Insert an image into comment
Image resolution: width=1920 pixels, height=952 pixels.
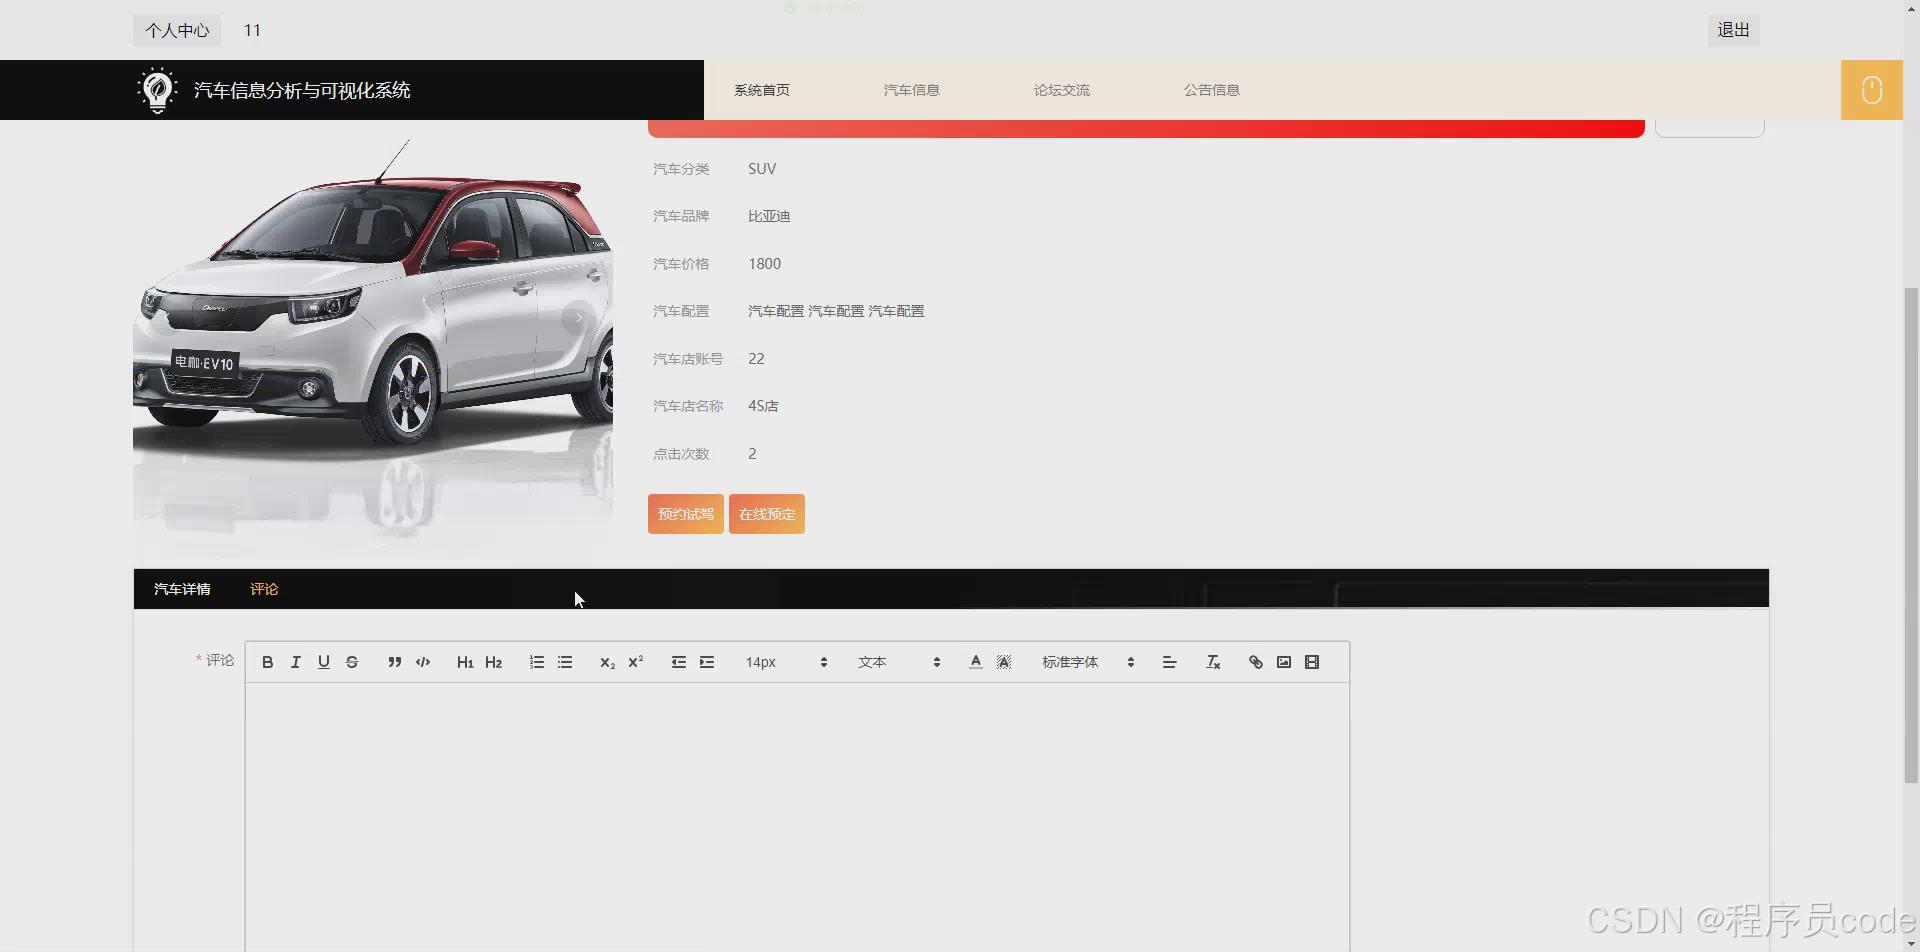(x=1283, y=662)
